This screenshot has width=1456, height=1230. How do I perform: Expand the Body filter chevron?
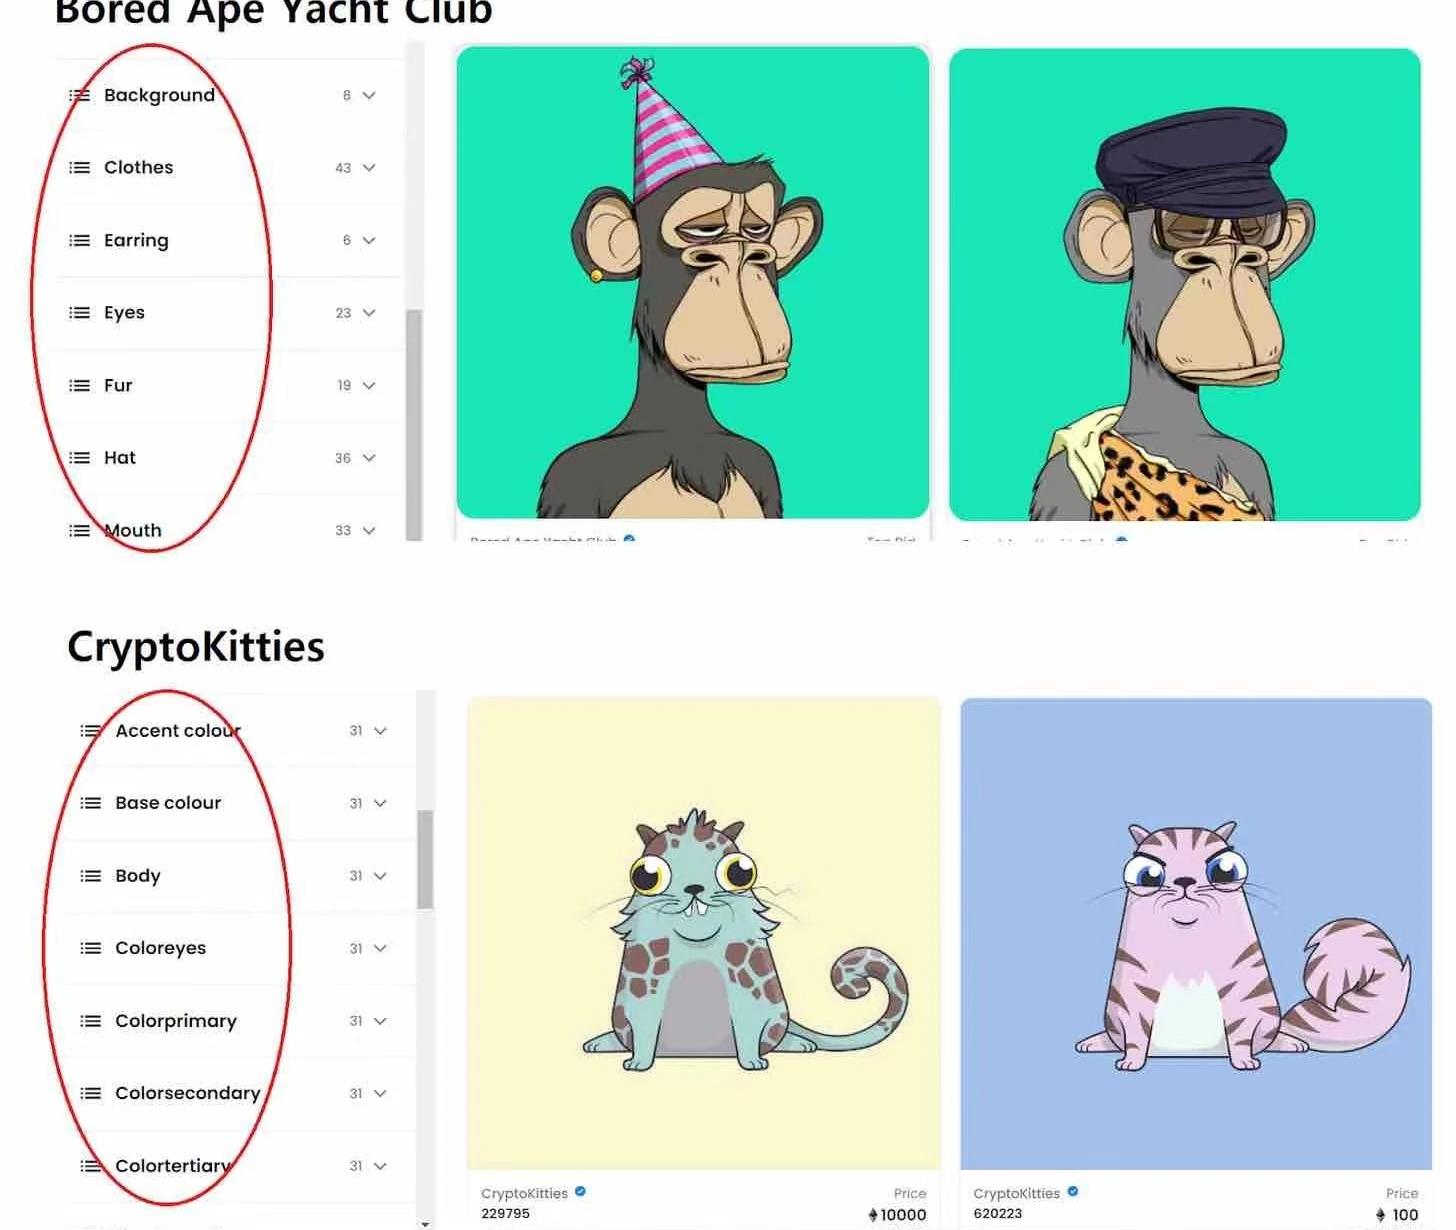(380, 876)
